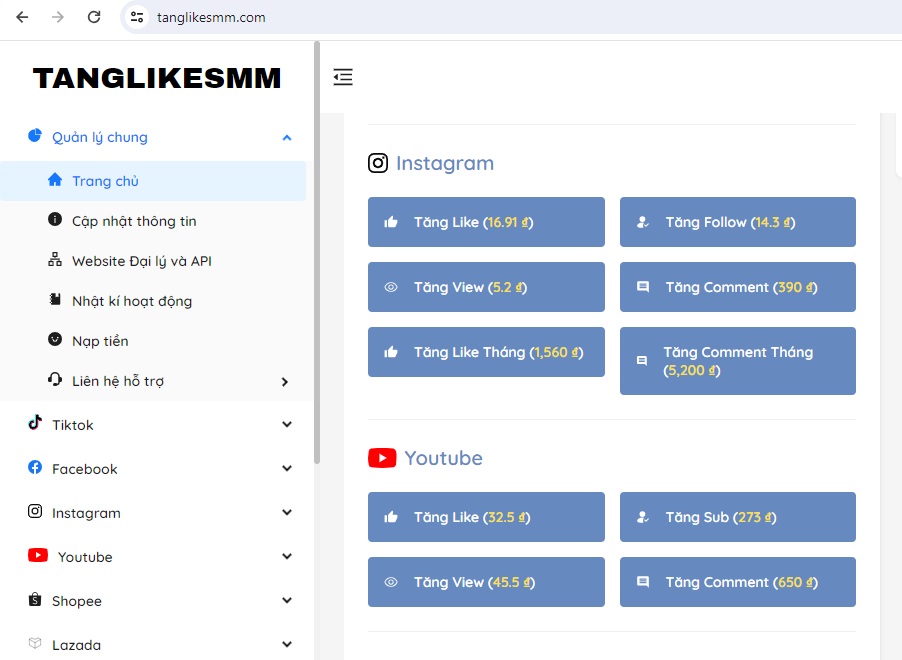
Task: Click Youtube section header play logo
Action: [x=382, y=458]
